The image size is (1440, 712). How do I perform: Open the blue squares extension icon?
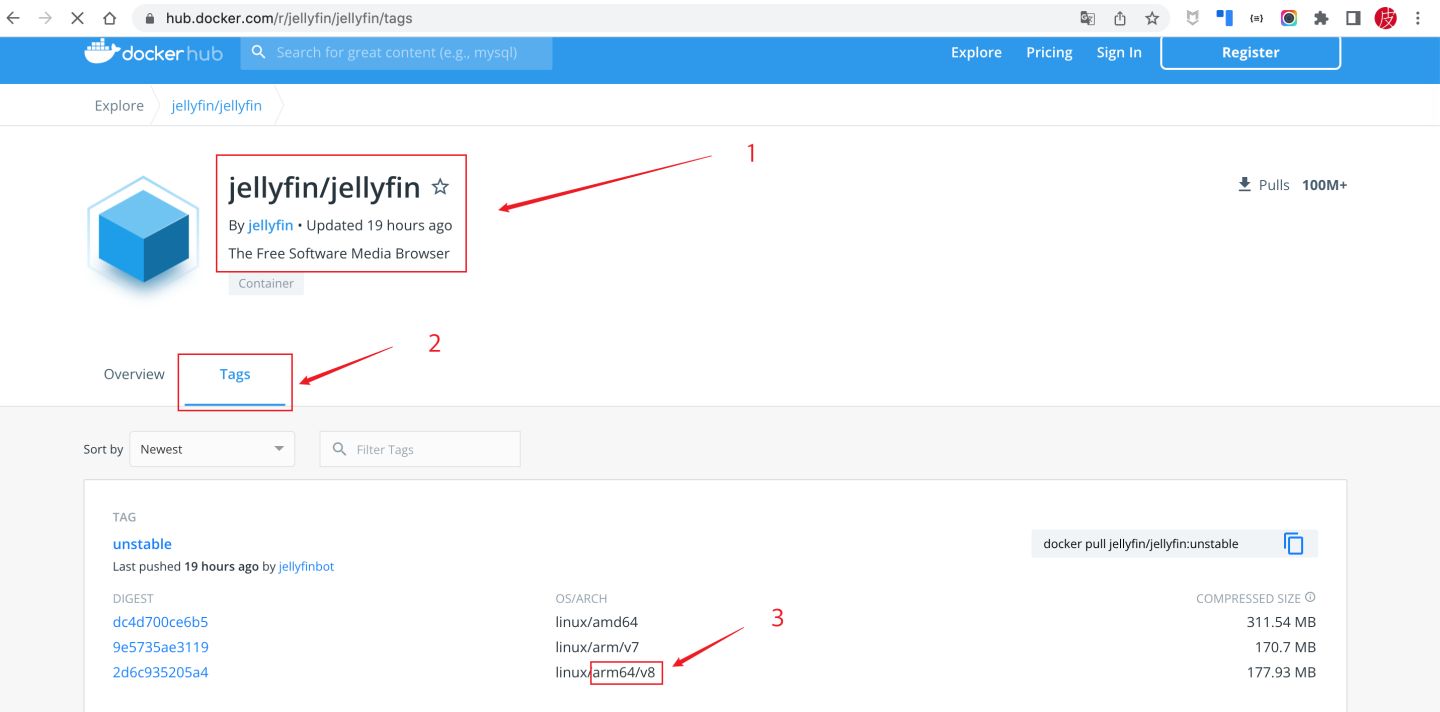coord(1224,18)
